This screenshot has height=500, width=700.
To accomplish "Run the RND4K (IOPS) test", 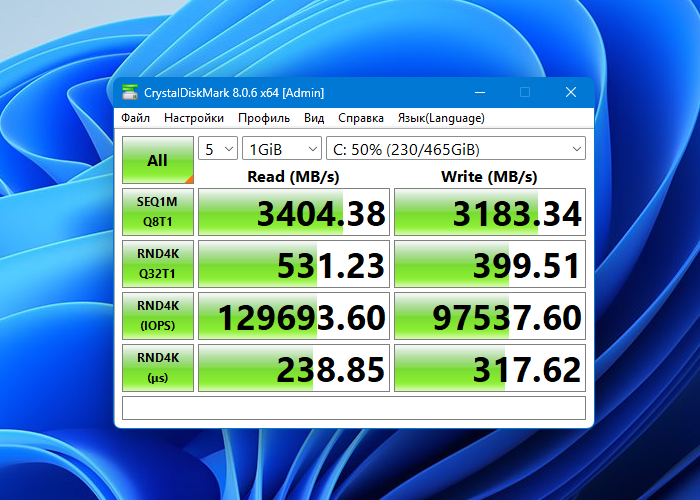I will [158, 316].
